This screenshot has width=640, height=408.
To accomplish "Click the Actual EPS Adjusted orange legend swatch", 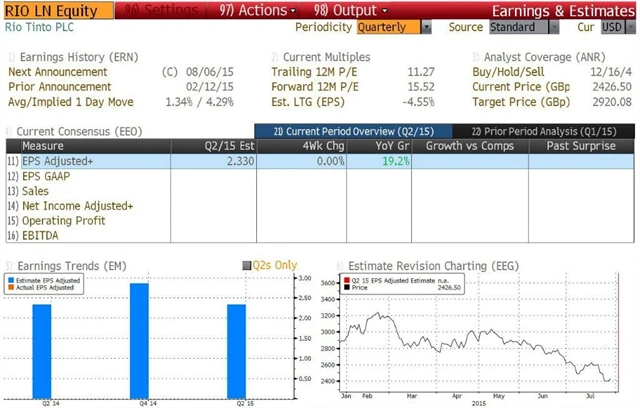I will coord(12,289).
